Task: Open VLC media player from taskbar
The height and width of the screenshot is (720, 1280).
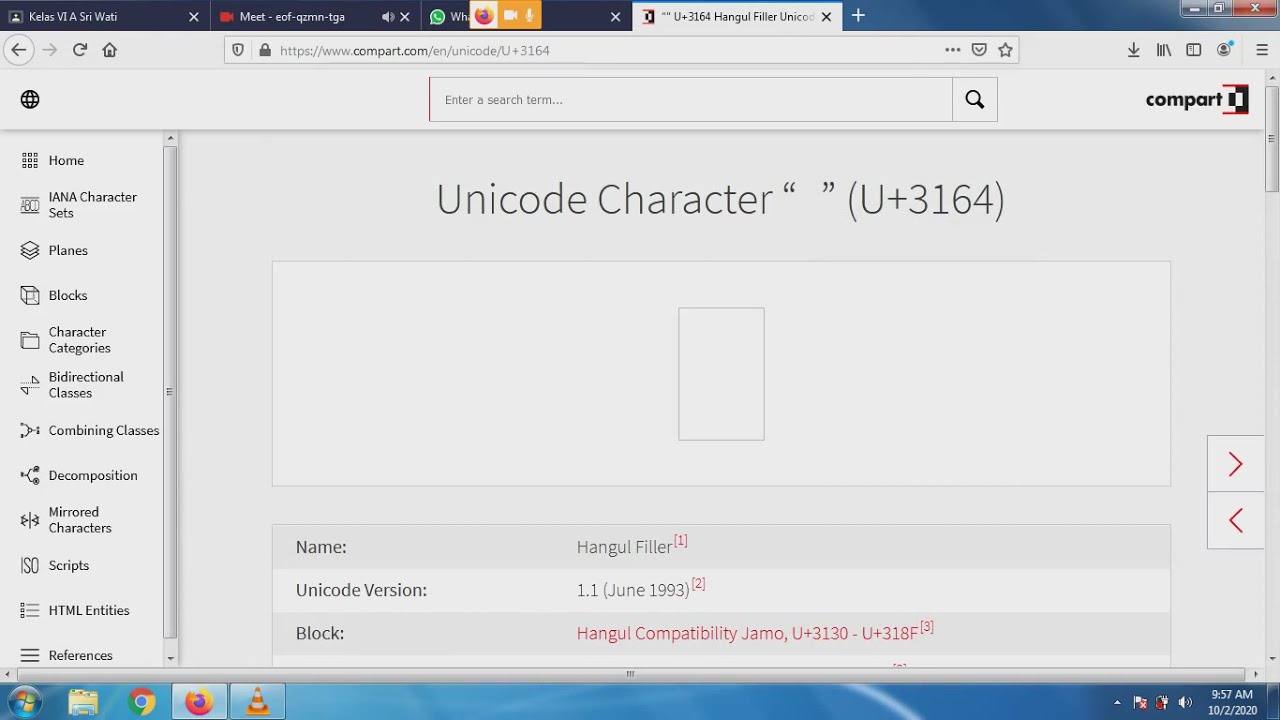Action: (257, 702)
